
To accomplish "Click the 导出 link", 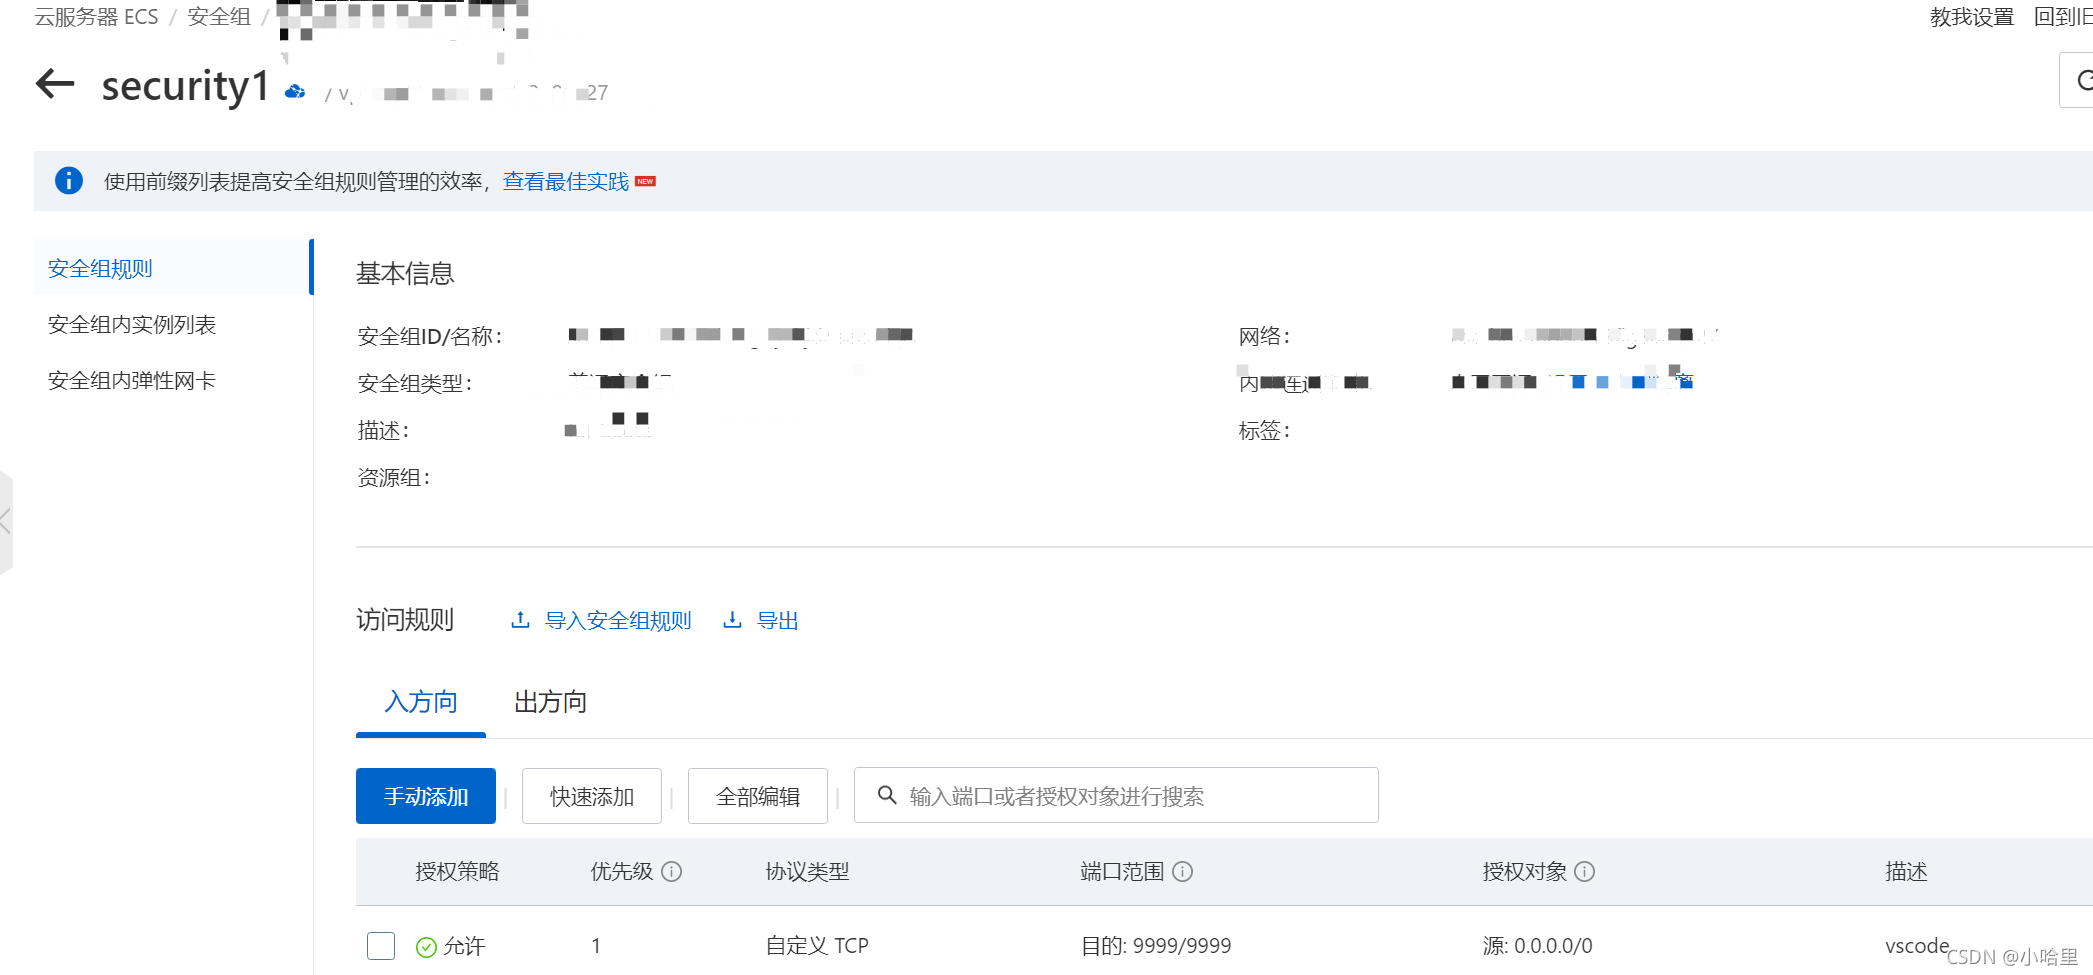I will click(x=777, y=620).
